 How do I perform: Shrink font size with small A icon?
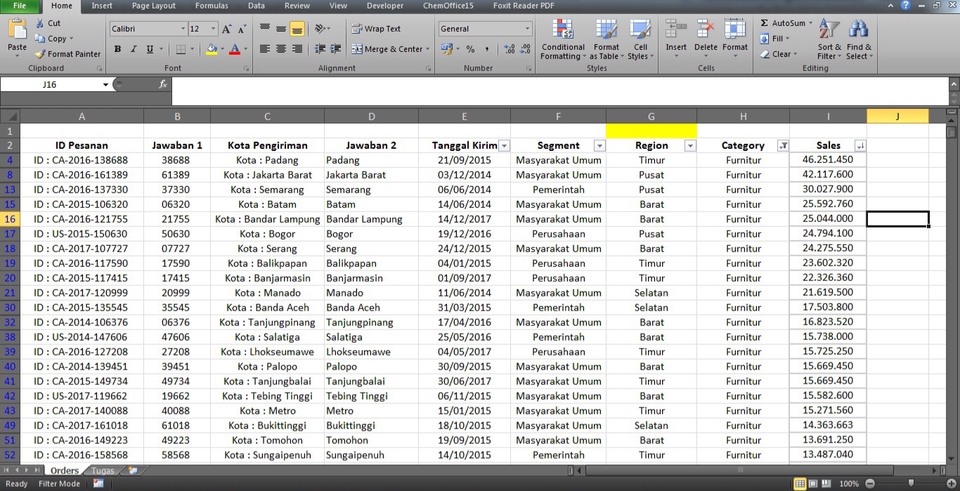coord(242,29)
